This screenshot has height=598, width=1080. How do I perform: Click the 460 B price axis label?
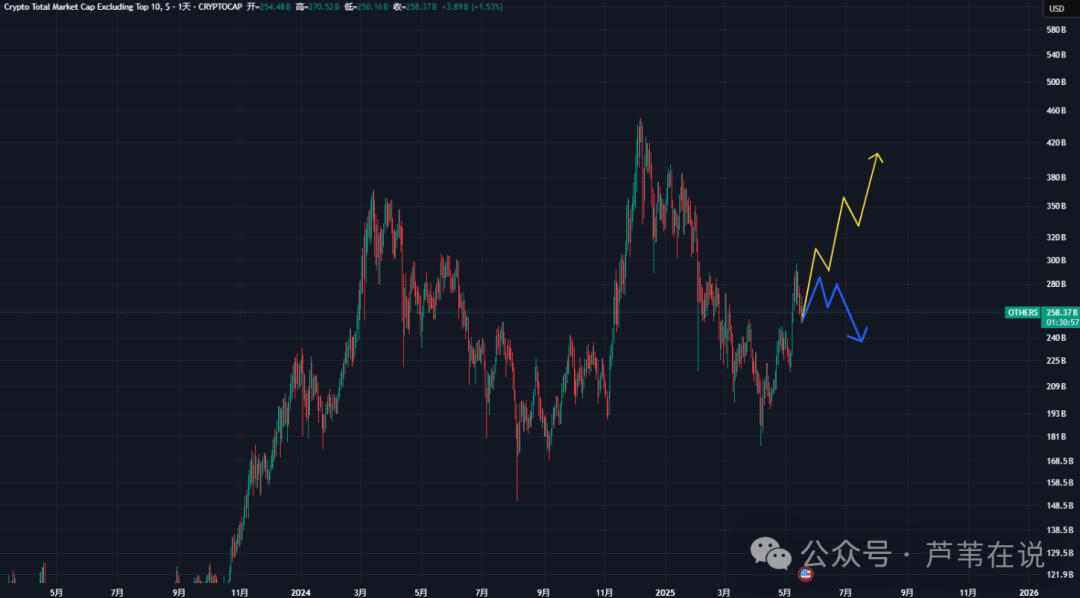pos(1057,110)
